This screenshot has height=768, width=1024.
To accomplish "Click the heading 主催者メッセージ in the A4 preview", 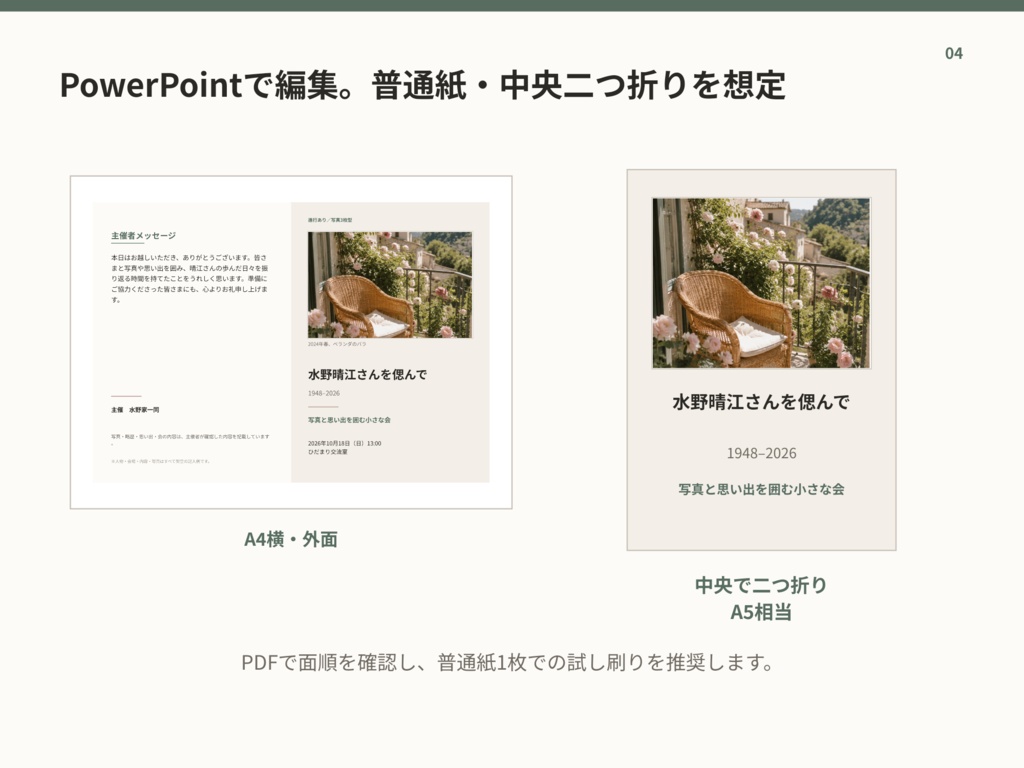I will 143,236.
